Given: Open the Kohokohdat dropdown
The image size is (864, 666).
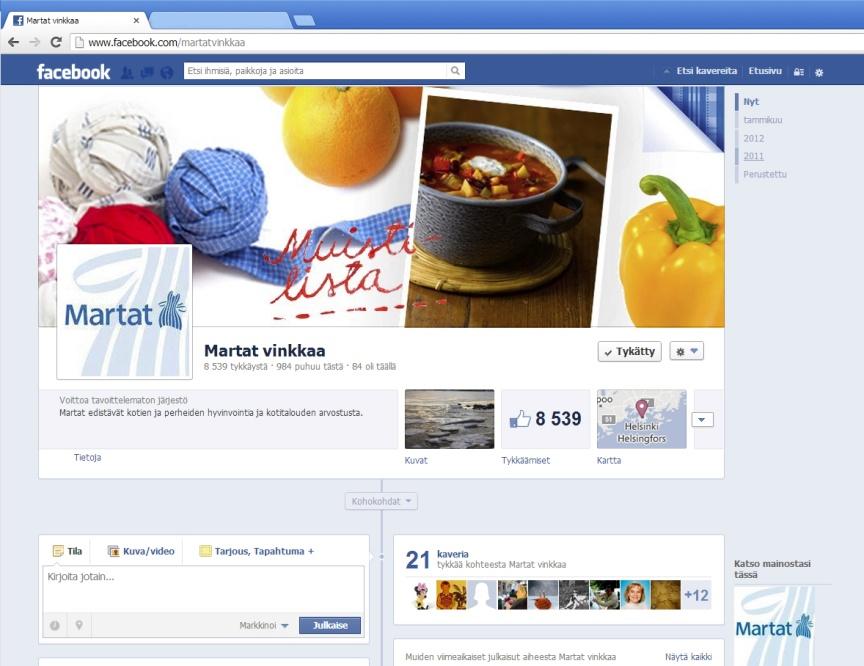Looking at the screenshot, I should point(381,501).
